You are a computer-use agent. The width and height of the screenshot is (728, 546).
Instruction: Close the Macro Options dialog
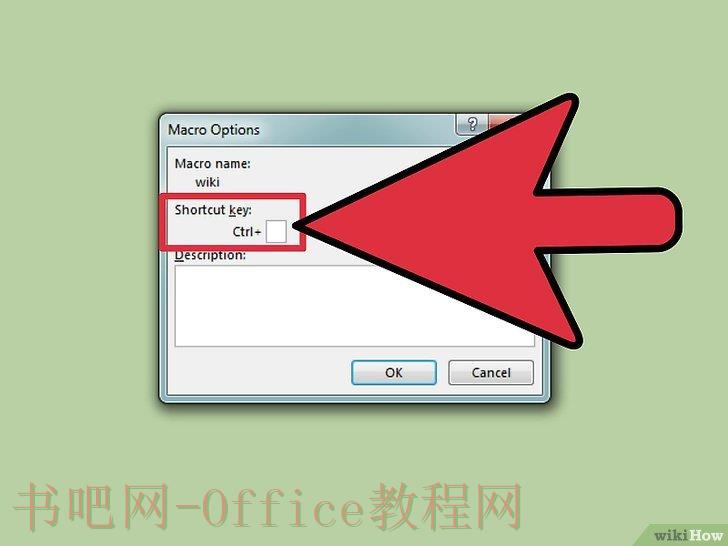click(x=500, y=122)
